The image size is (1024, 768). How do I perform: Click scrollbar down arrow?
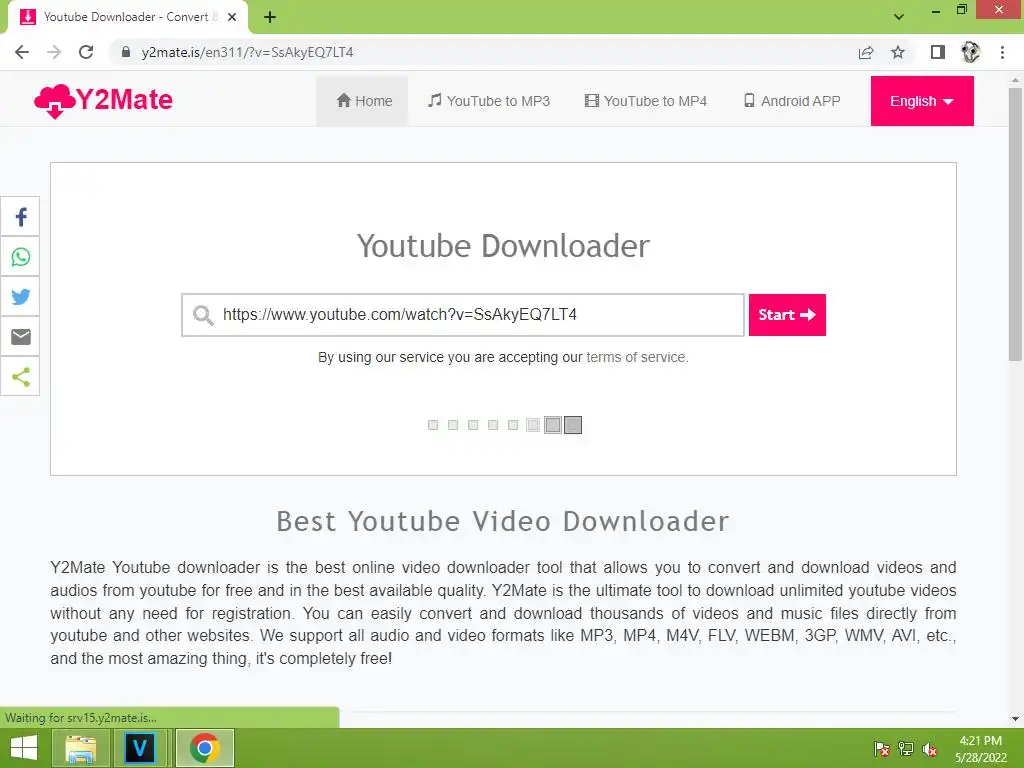1015,719
